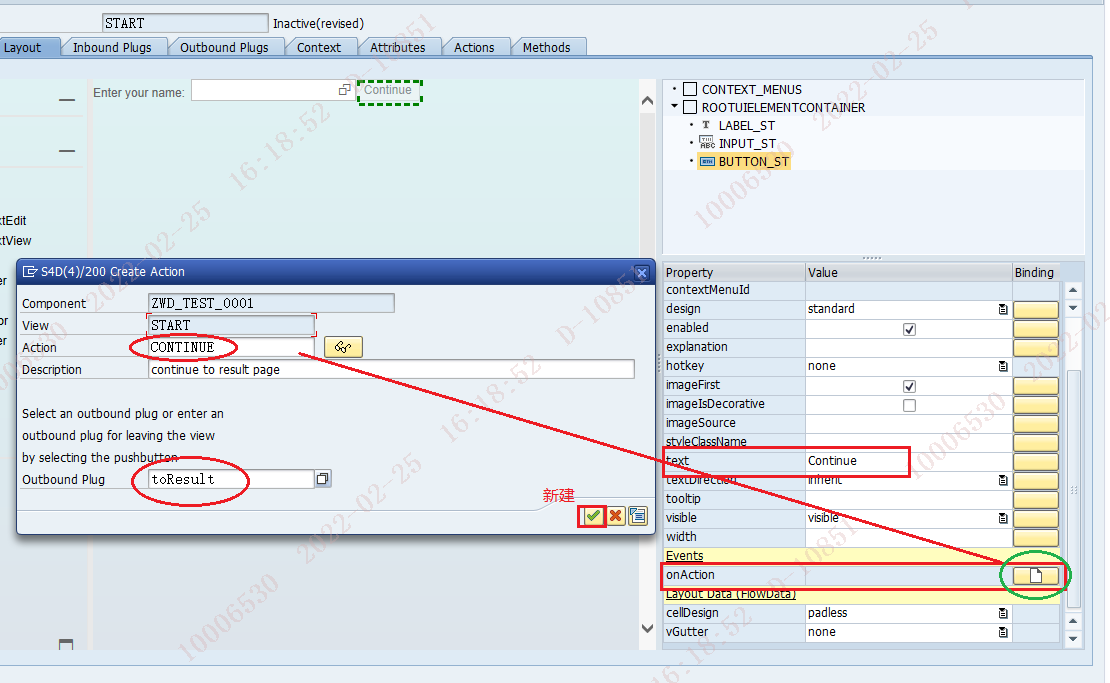Confirm Create Action with green checkmark
Viewport: 1110px width, 683px height.
pyautogui.click(x=593, y=516)
